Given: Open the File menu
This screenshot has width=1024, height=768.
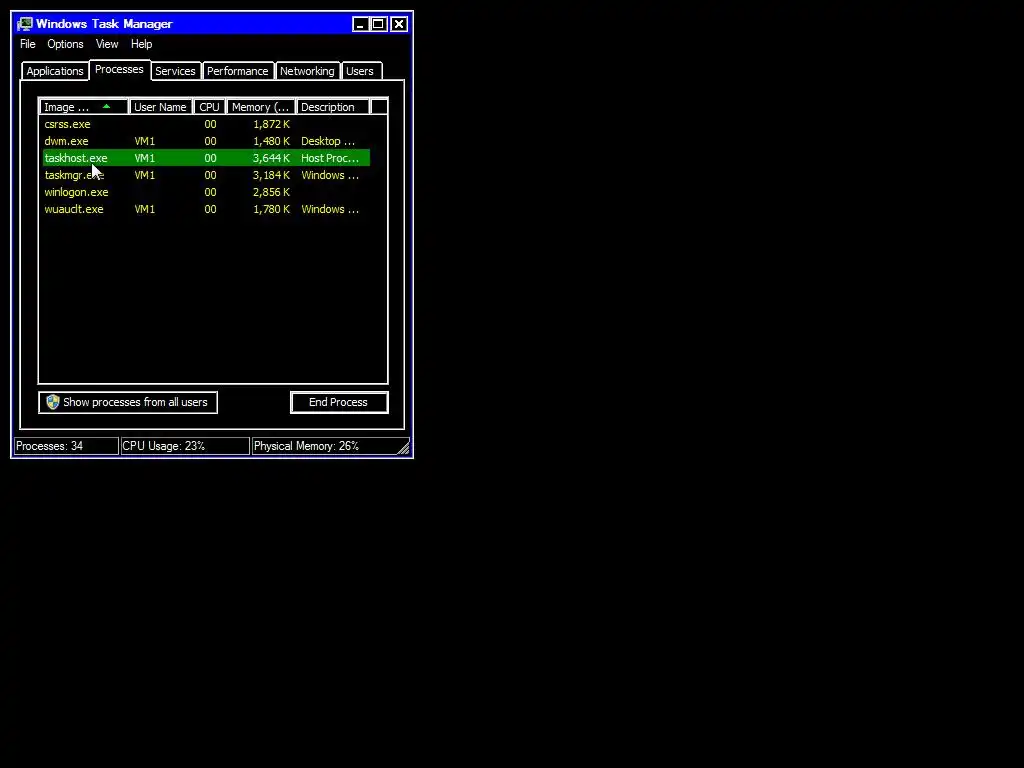Looking at the screenshot, I should point(27,44).
